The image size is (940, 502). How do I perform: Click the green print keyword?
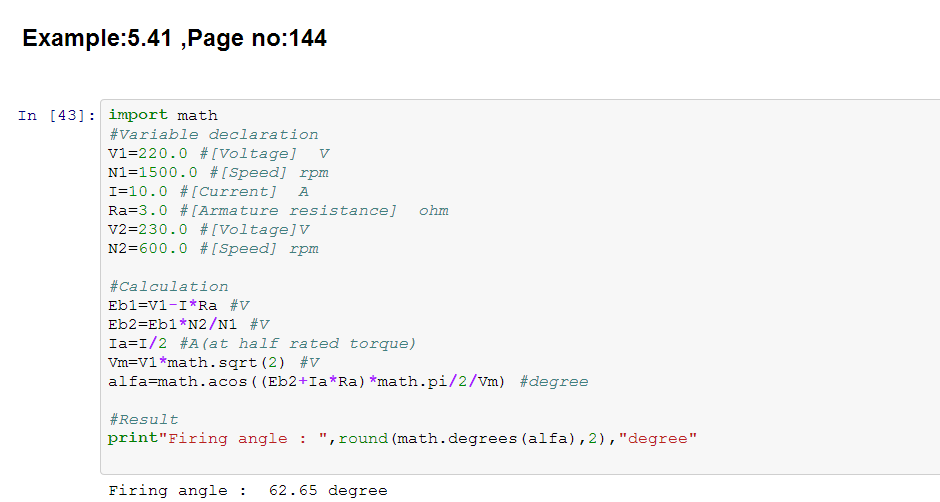[128, 438]
